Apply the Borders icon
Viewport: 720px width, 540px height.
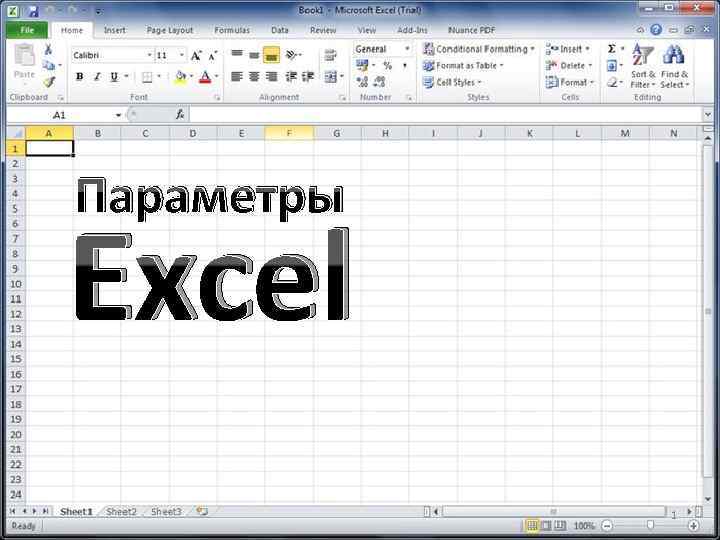point(147,77)
